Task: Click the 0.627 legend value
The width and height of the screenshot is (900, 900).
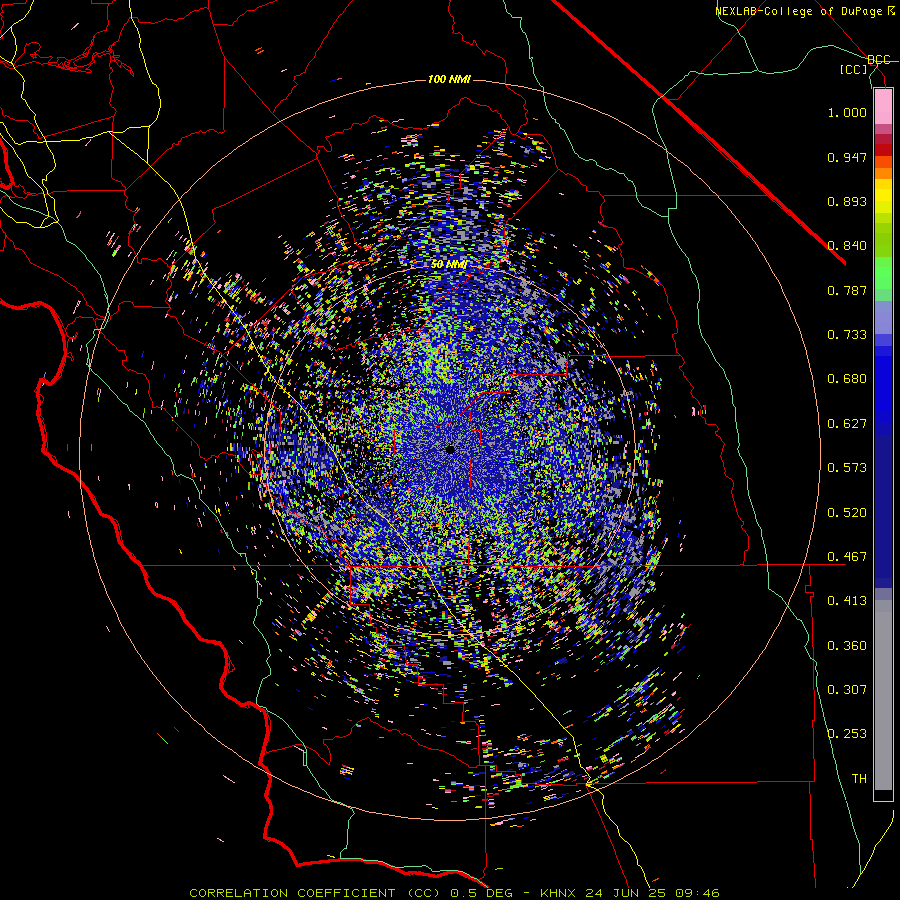Action: pos(847,424)
